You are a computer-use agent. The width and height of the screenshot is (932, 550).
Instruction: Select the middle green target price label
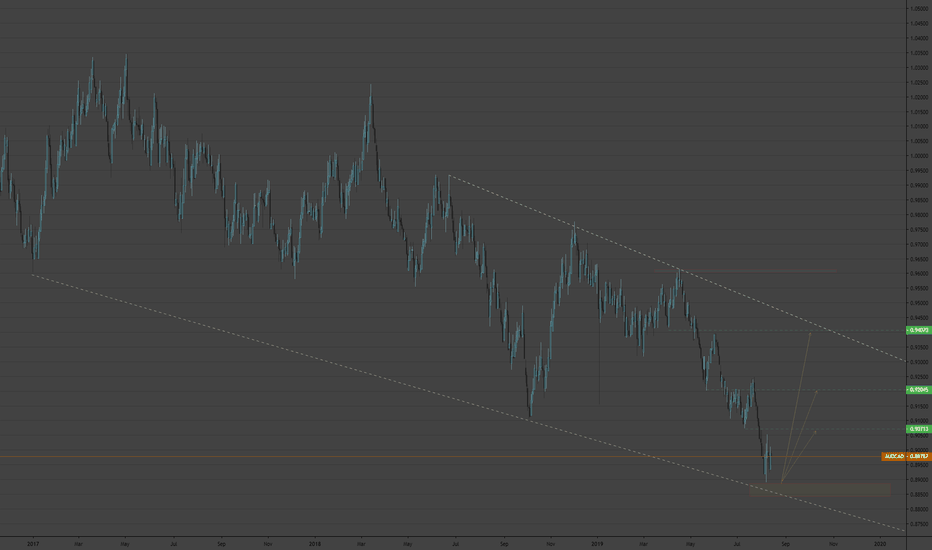coord(918,390)
